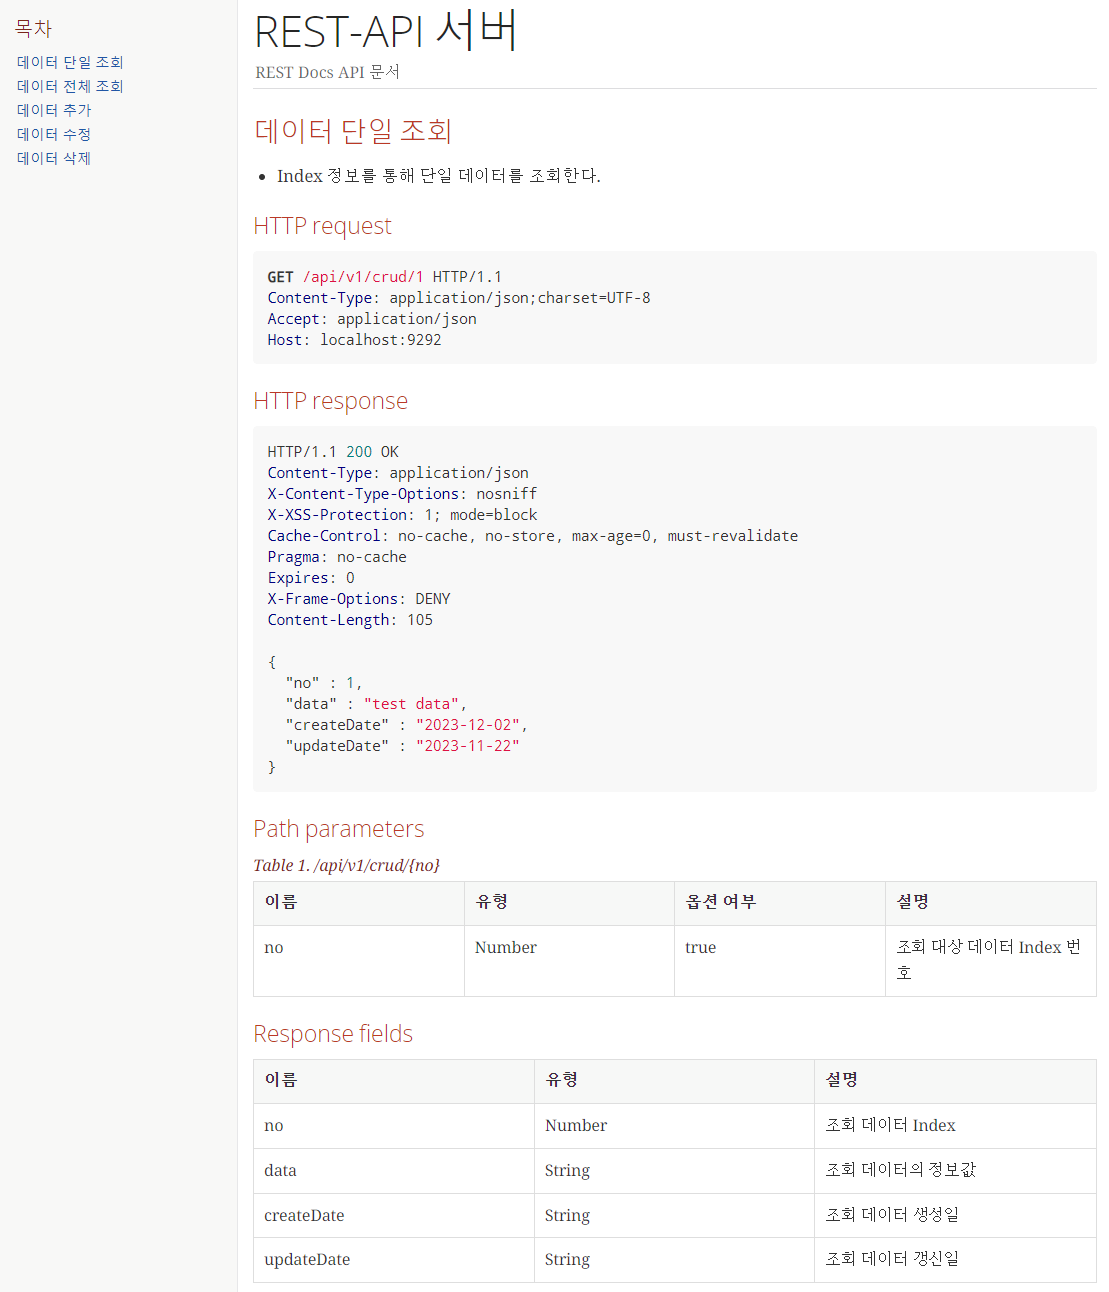Click the 목차 sidebar heading
The image size is (1109, 1292).
[x=33, y=29]
